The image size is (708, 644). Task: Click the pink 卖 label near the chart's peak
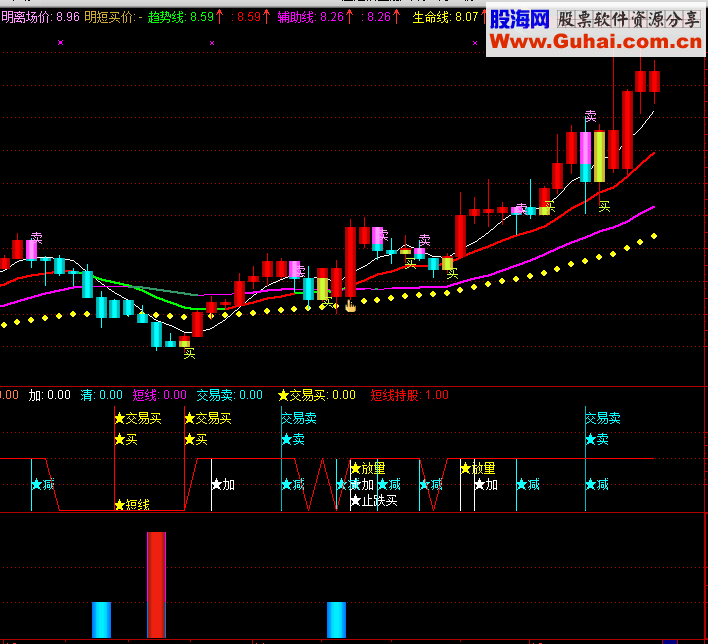591,116
